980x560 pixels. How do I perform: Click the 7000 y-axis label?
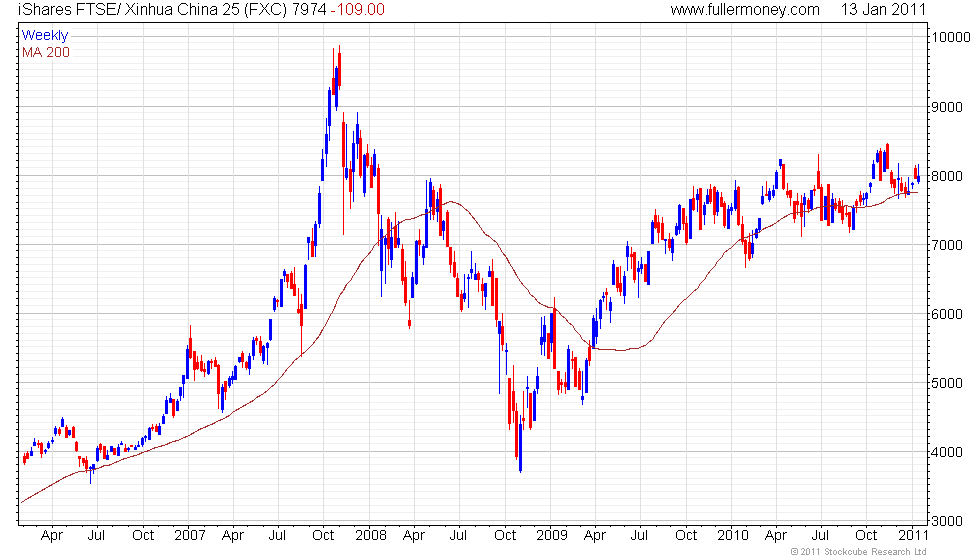(x=947, y=245)
